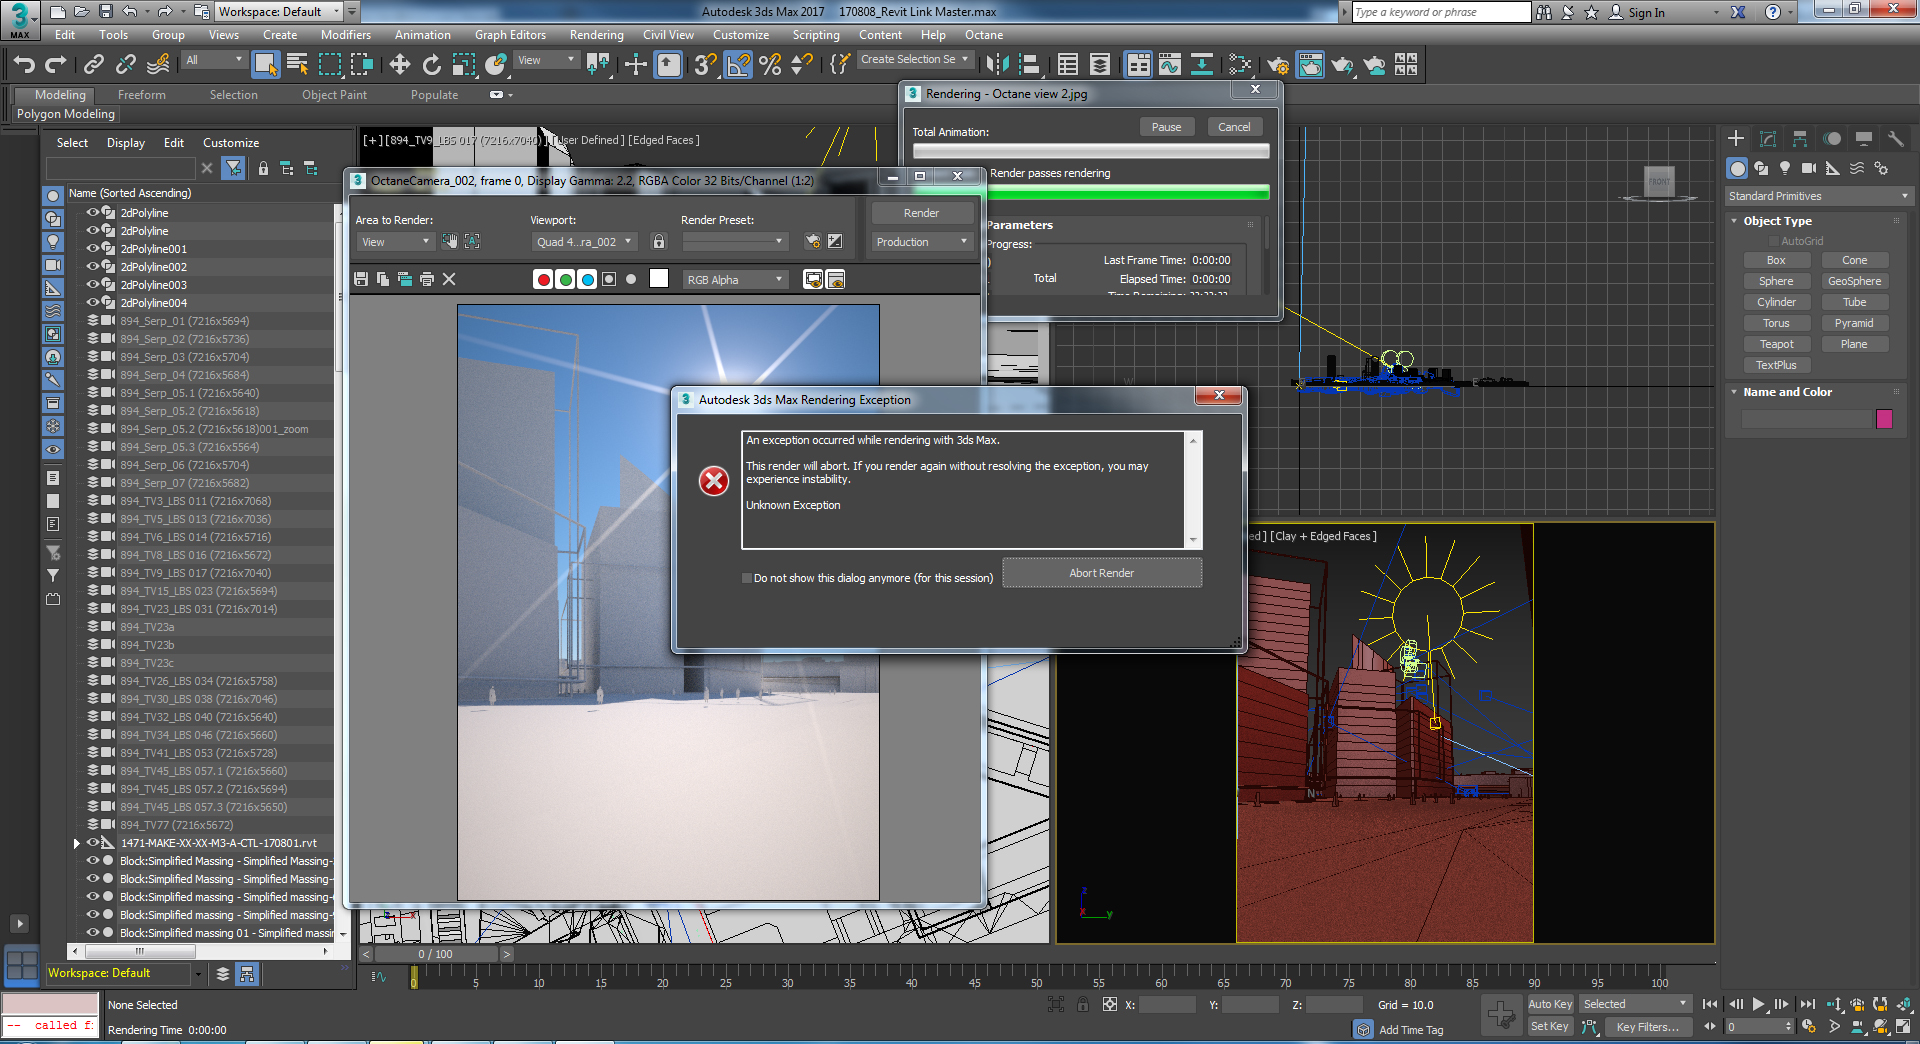Select the Shapes category in Create panel
Image resolution: width=1920 pixels, height=1044 pixels.
tap(1761, 168)
